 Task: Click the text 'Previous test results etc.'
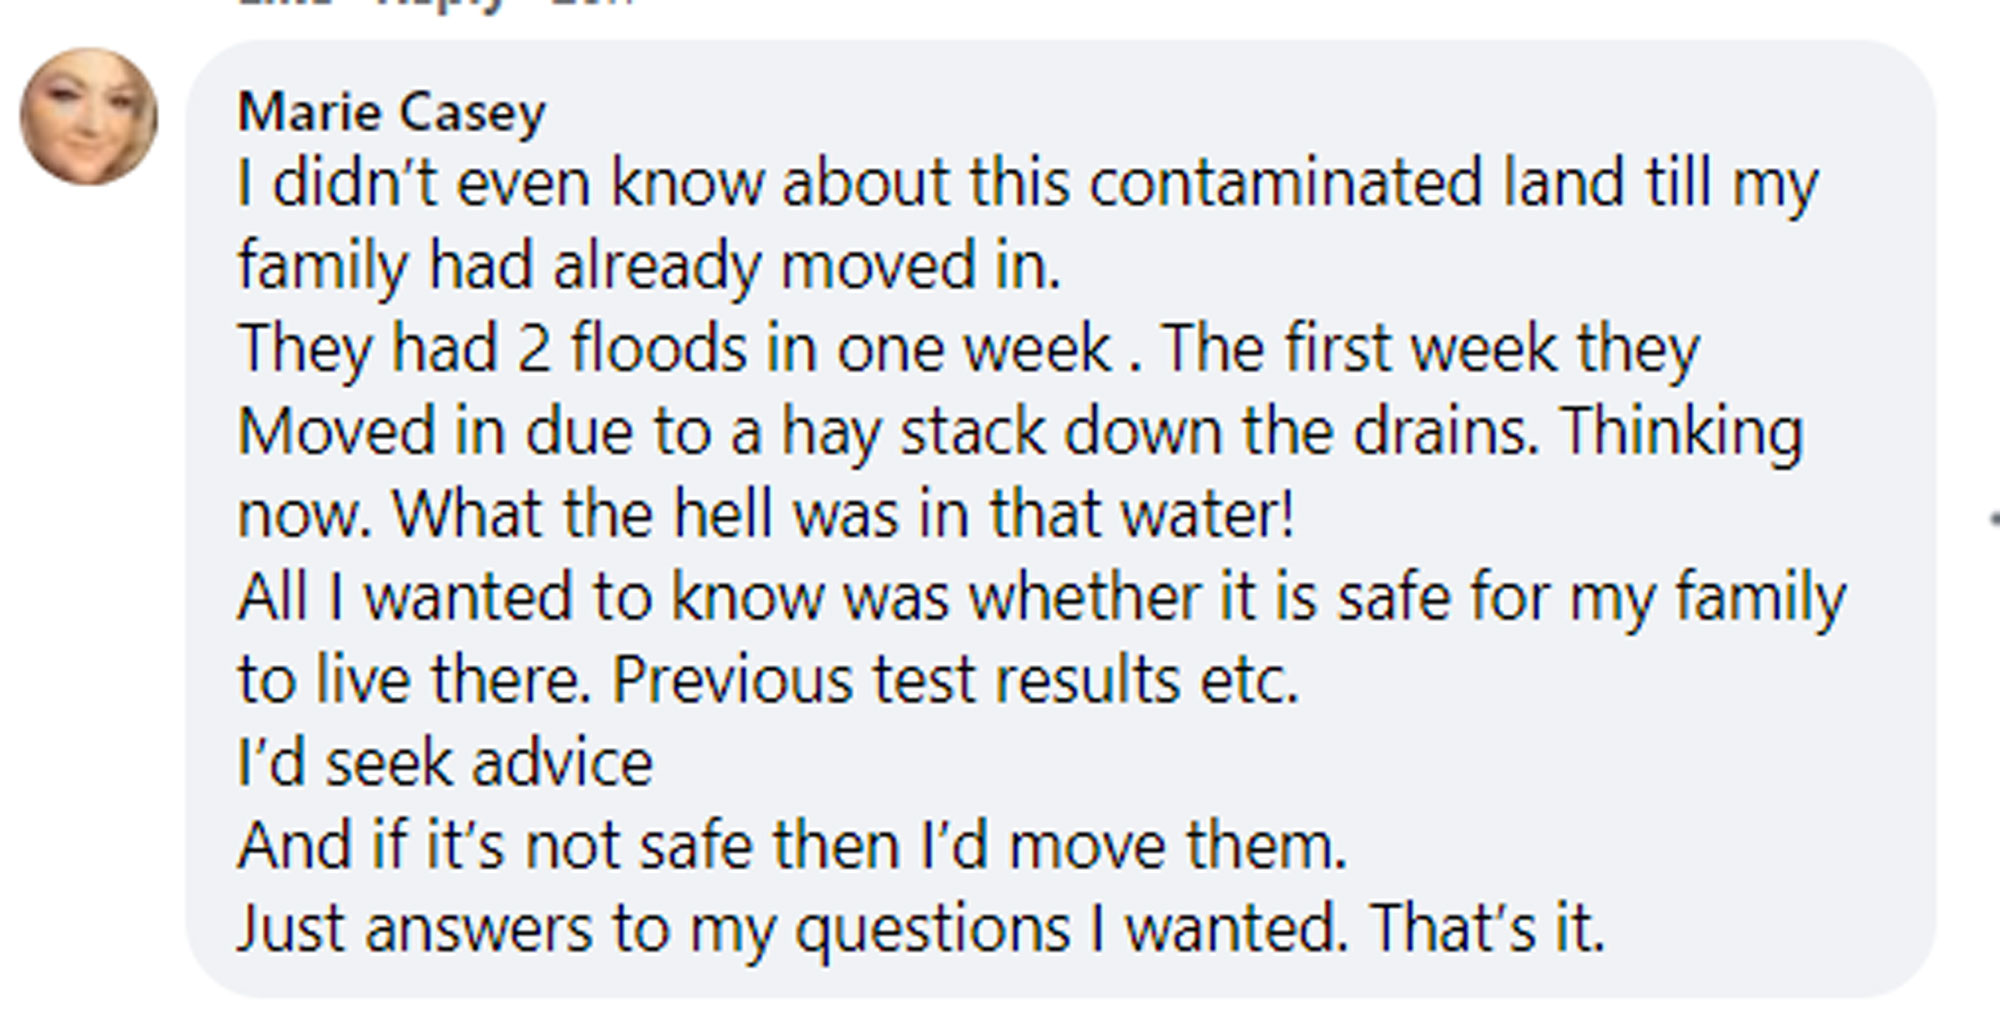955,680
